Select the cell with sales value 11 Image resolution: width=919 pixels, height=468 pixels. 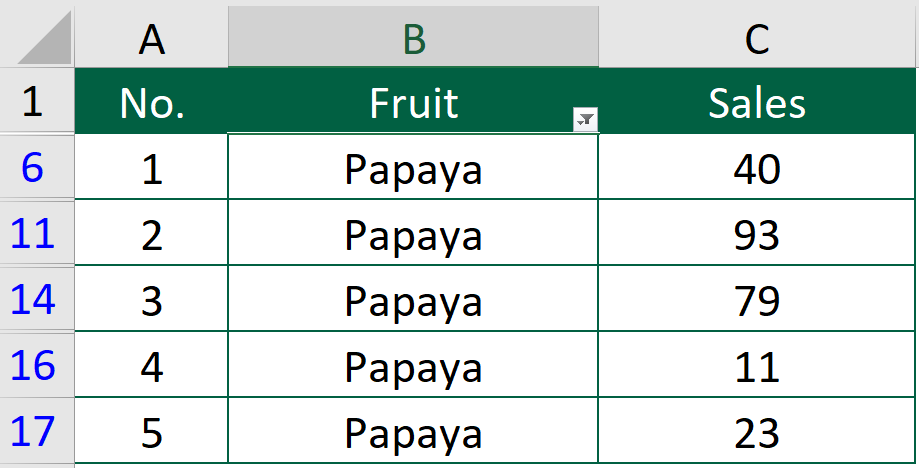(757, 364)
